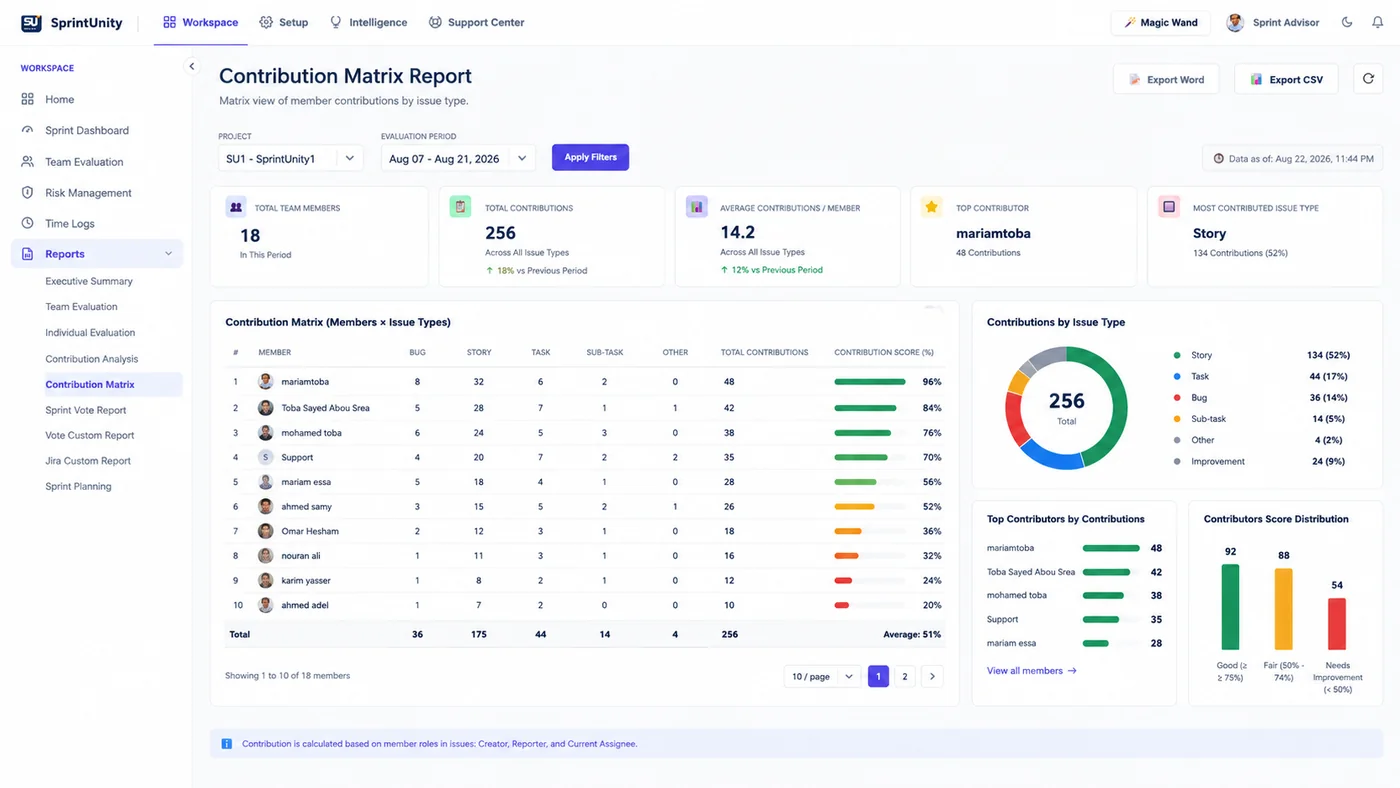Click the red Needs Improvement bar

point(1337,624)
